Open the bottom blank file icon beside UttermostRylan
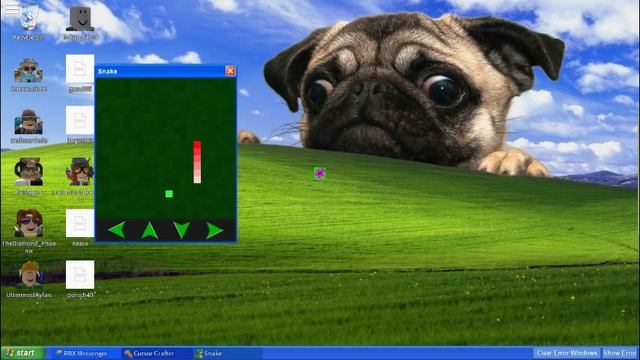Viewport: 640px width, 360px height. tap(80, 275)
